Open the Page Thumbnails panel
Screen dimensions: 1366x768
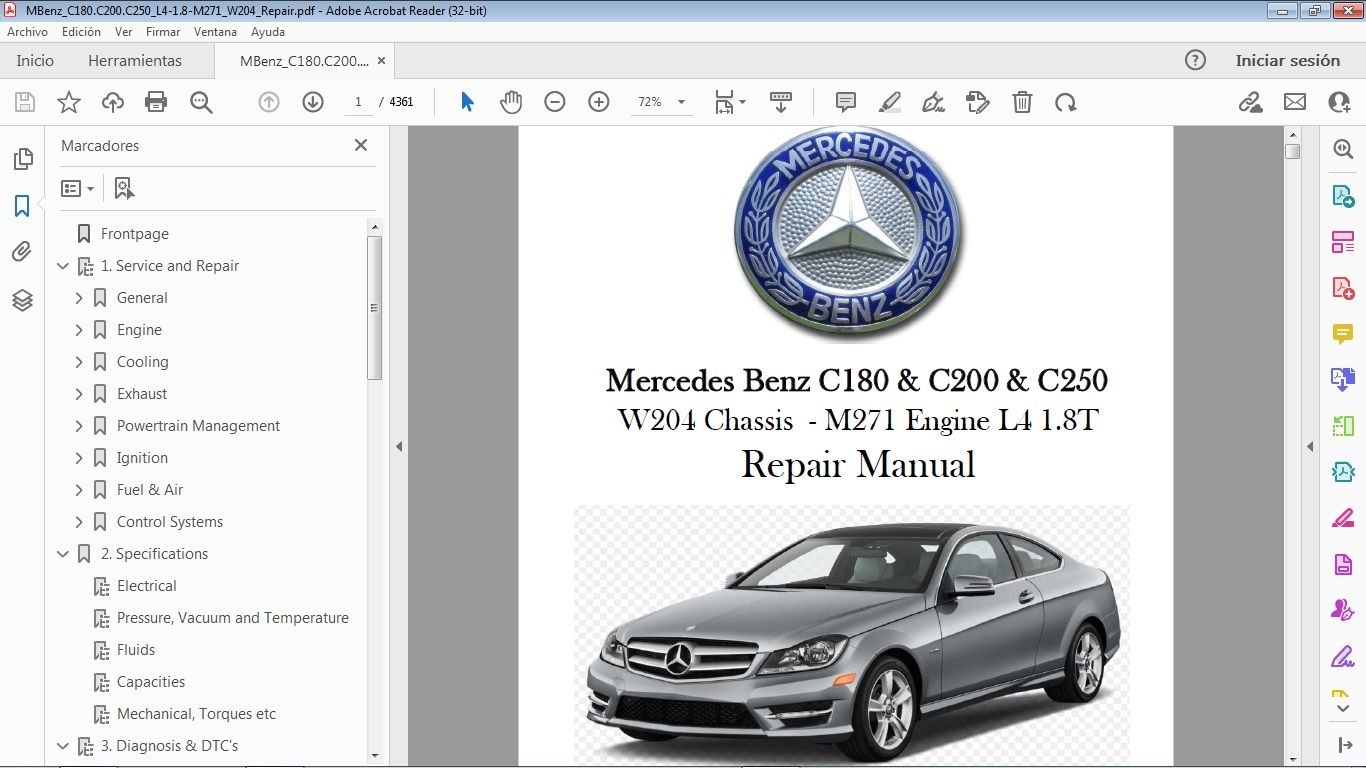[22, 158]
